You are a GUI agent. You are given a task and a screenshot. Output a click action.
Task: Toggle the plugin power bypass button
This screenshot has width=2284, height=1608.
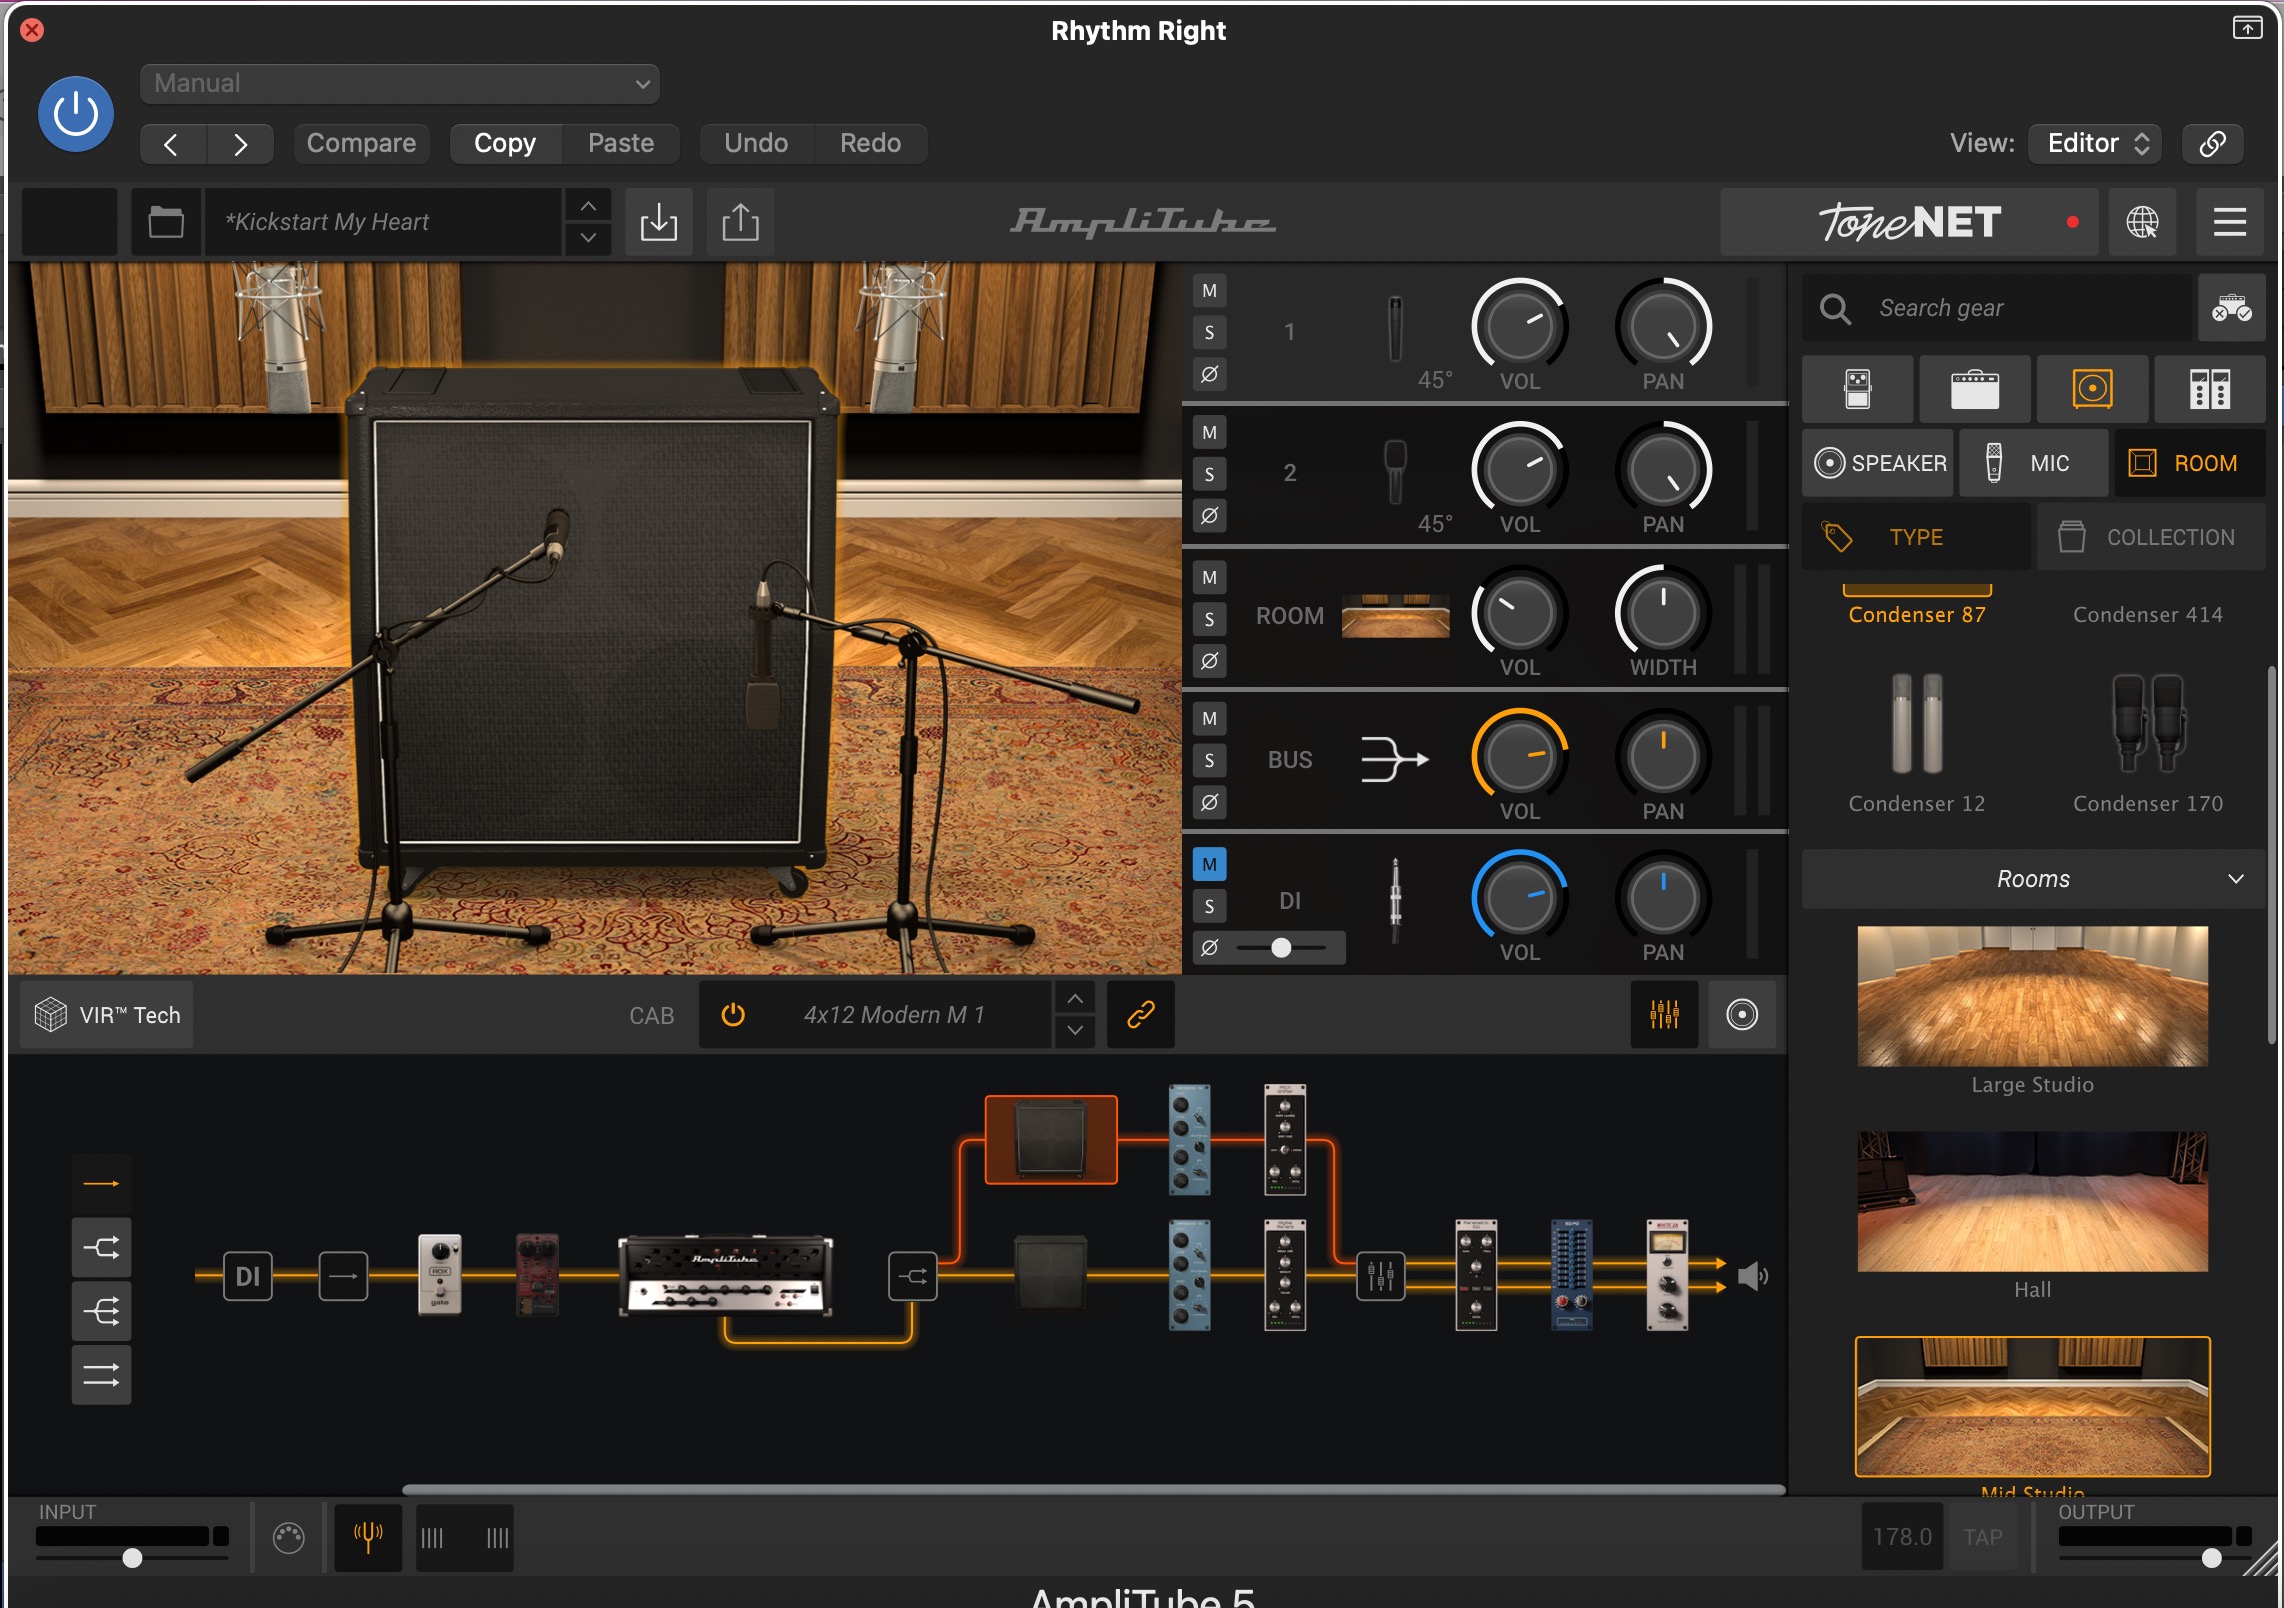76,114
